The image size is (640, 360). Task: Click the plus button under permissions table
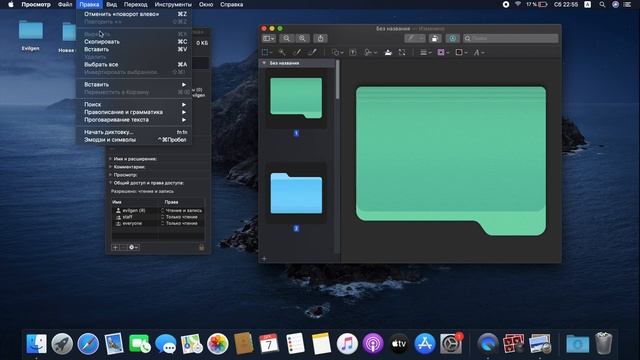click(x=115, y=247)
